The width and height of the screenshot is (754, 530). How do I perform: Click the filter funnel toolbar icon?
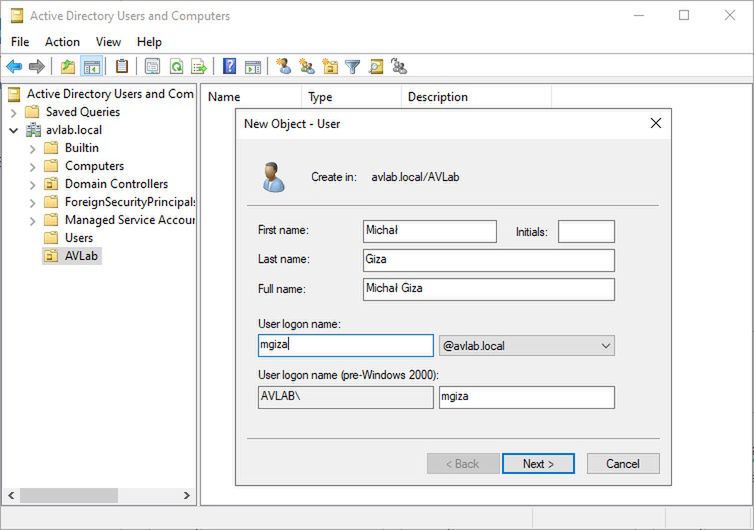(x=353, y=67)
